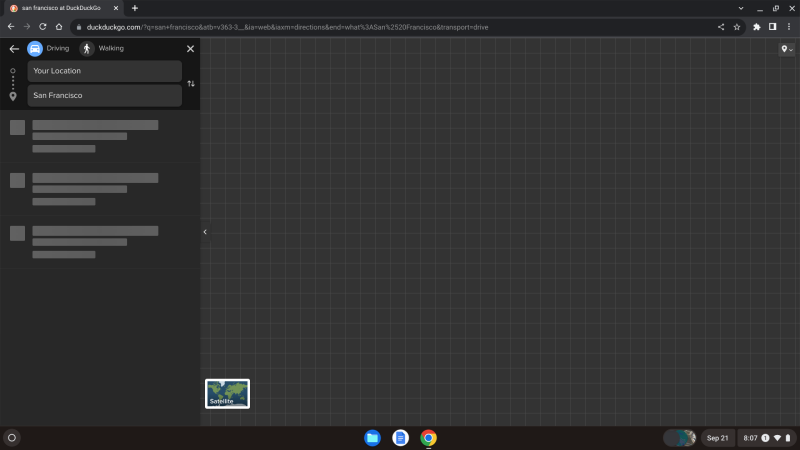
Task: Select the Driving car icon
Action: (35, 48)
